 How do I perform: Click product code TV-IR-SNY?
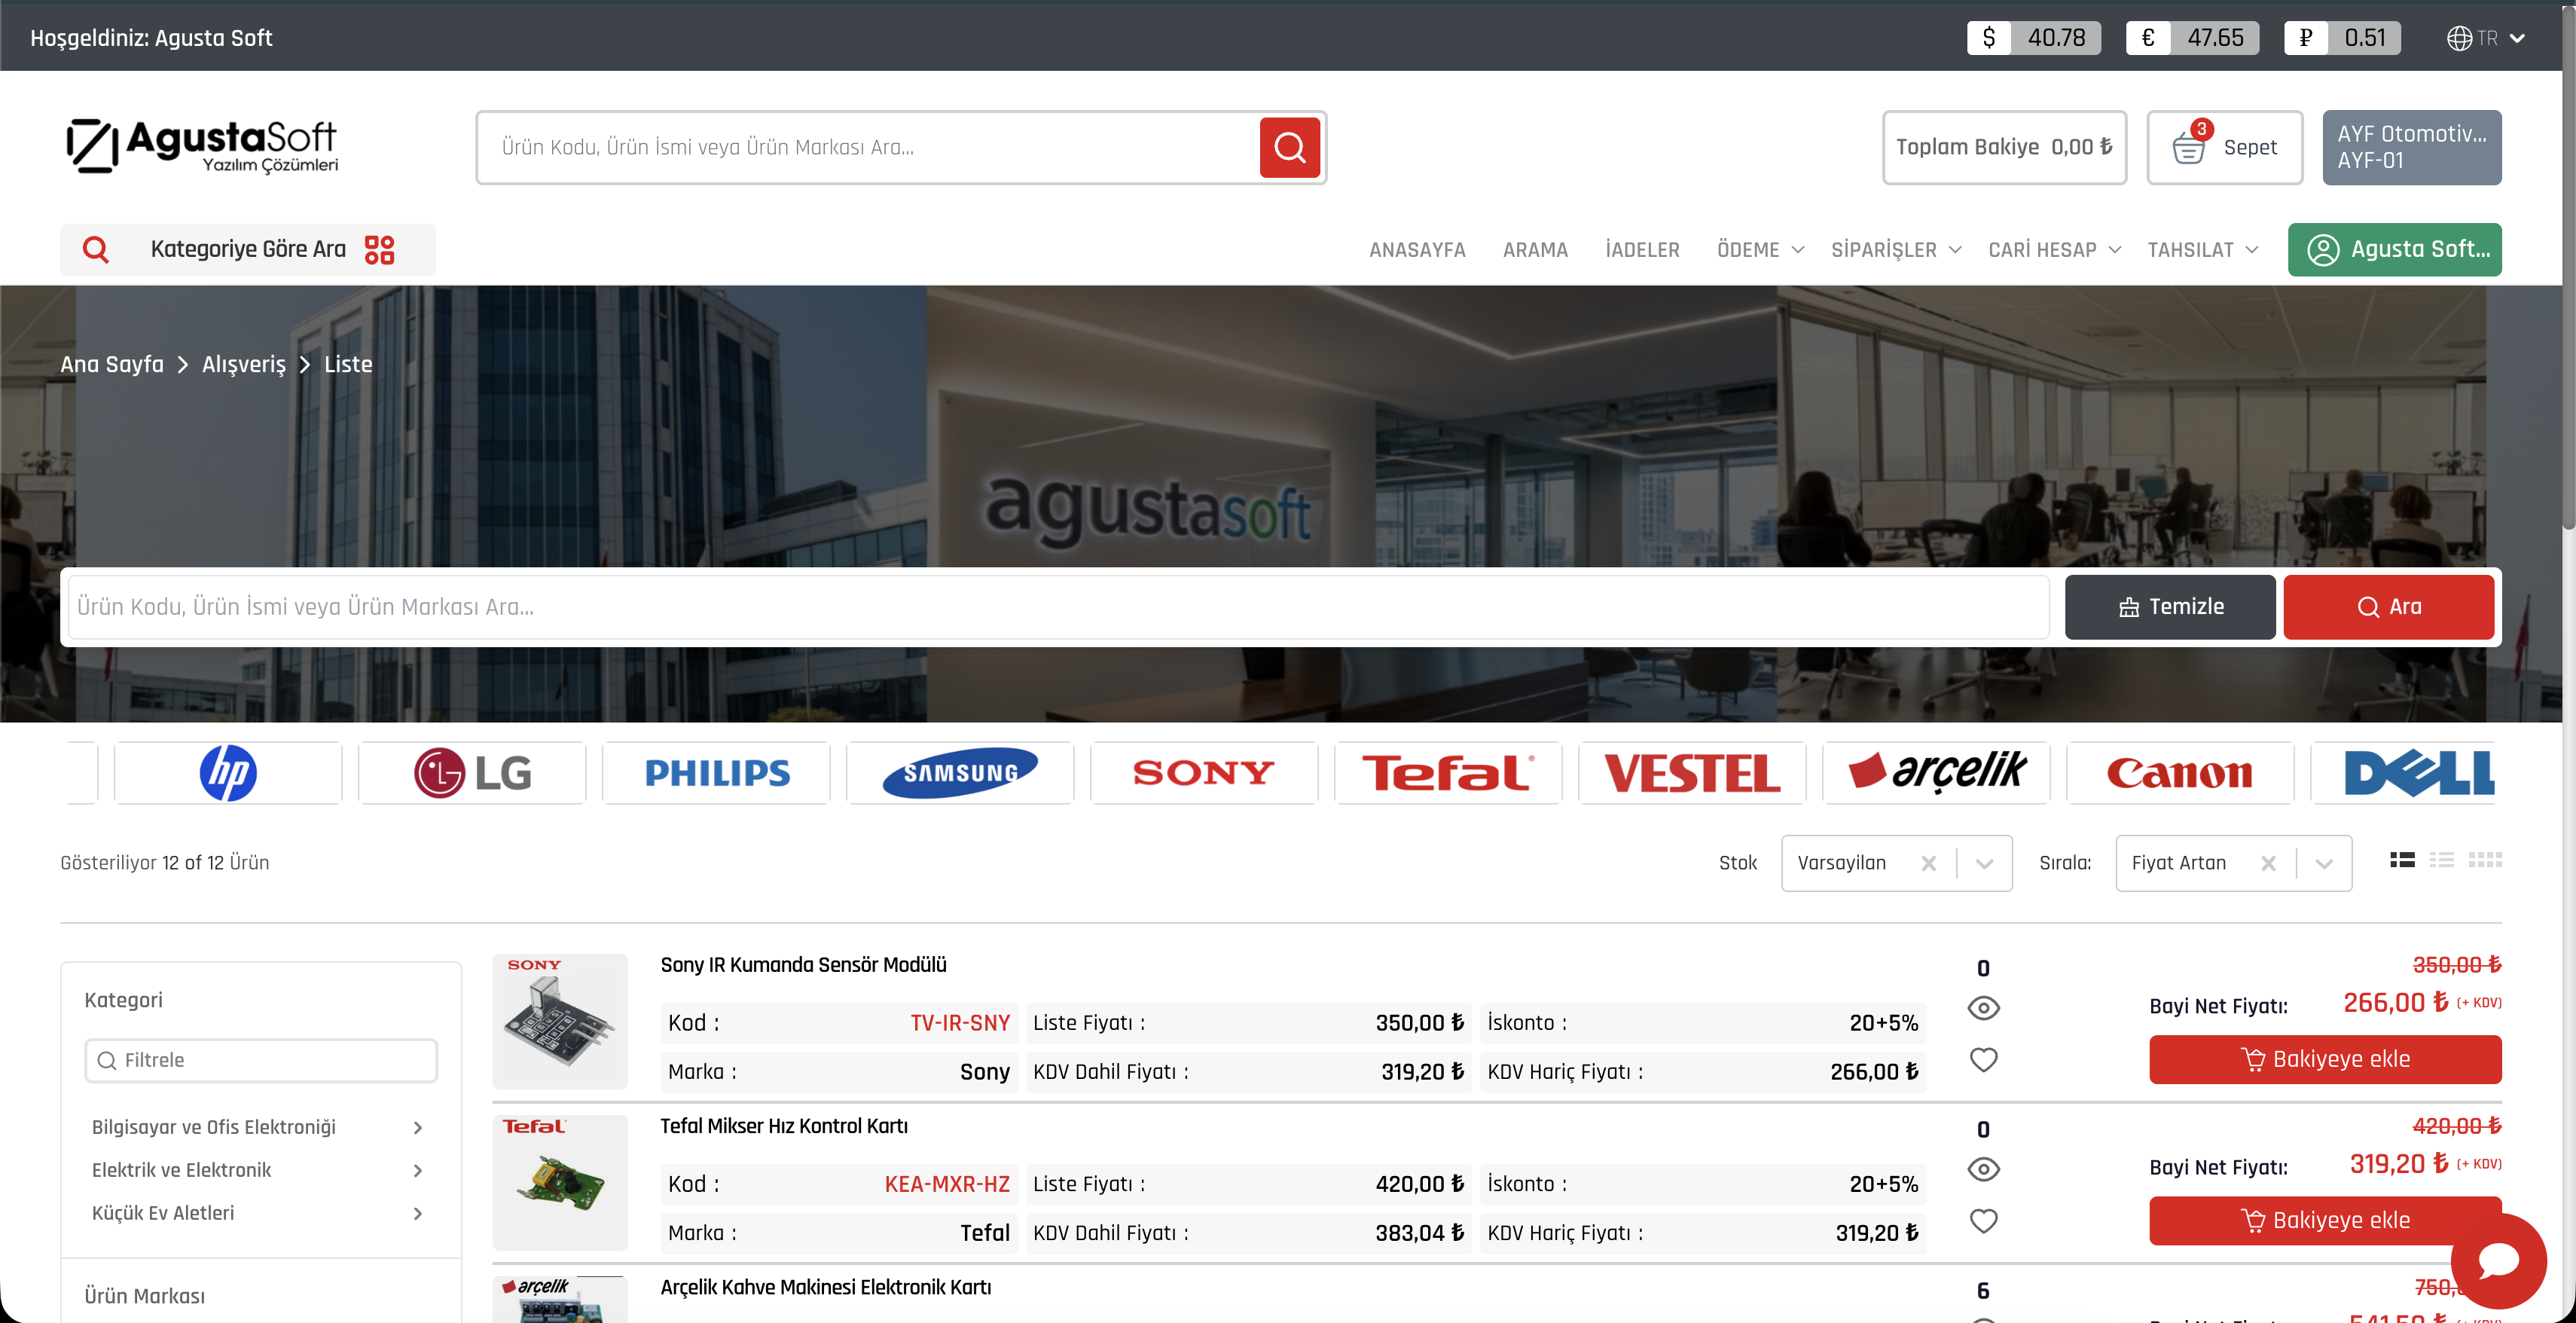[x=959, y=1023]
